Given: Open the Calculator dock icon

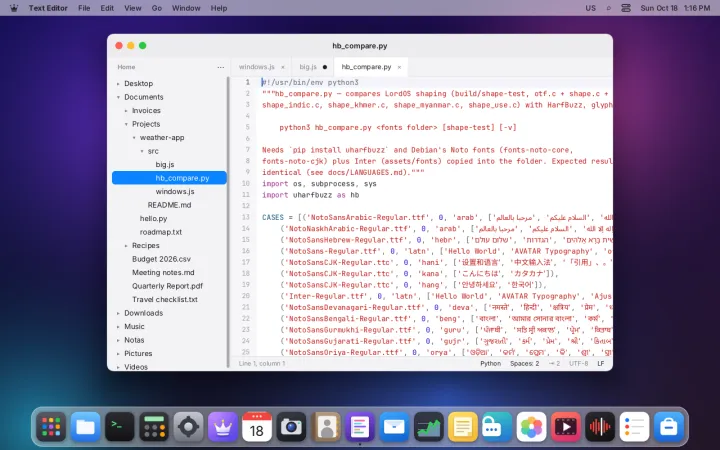Looking at the screenshot, I should pos(154,427).
